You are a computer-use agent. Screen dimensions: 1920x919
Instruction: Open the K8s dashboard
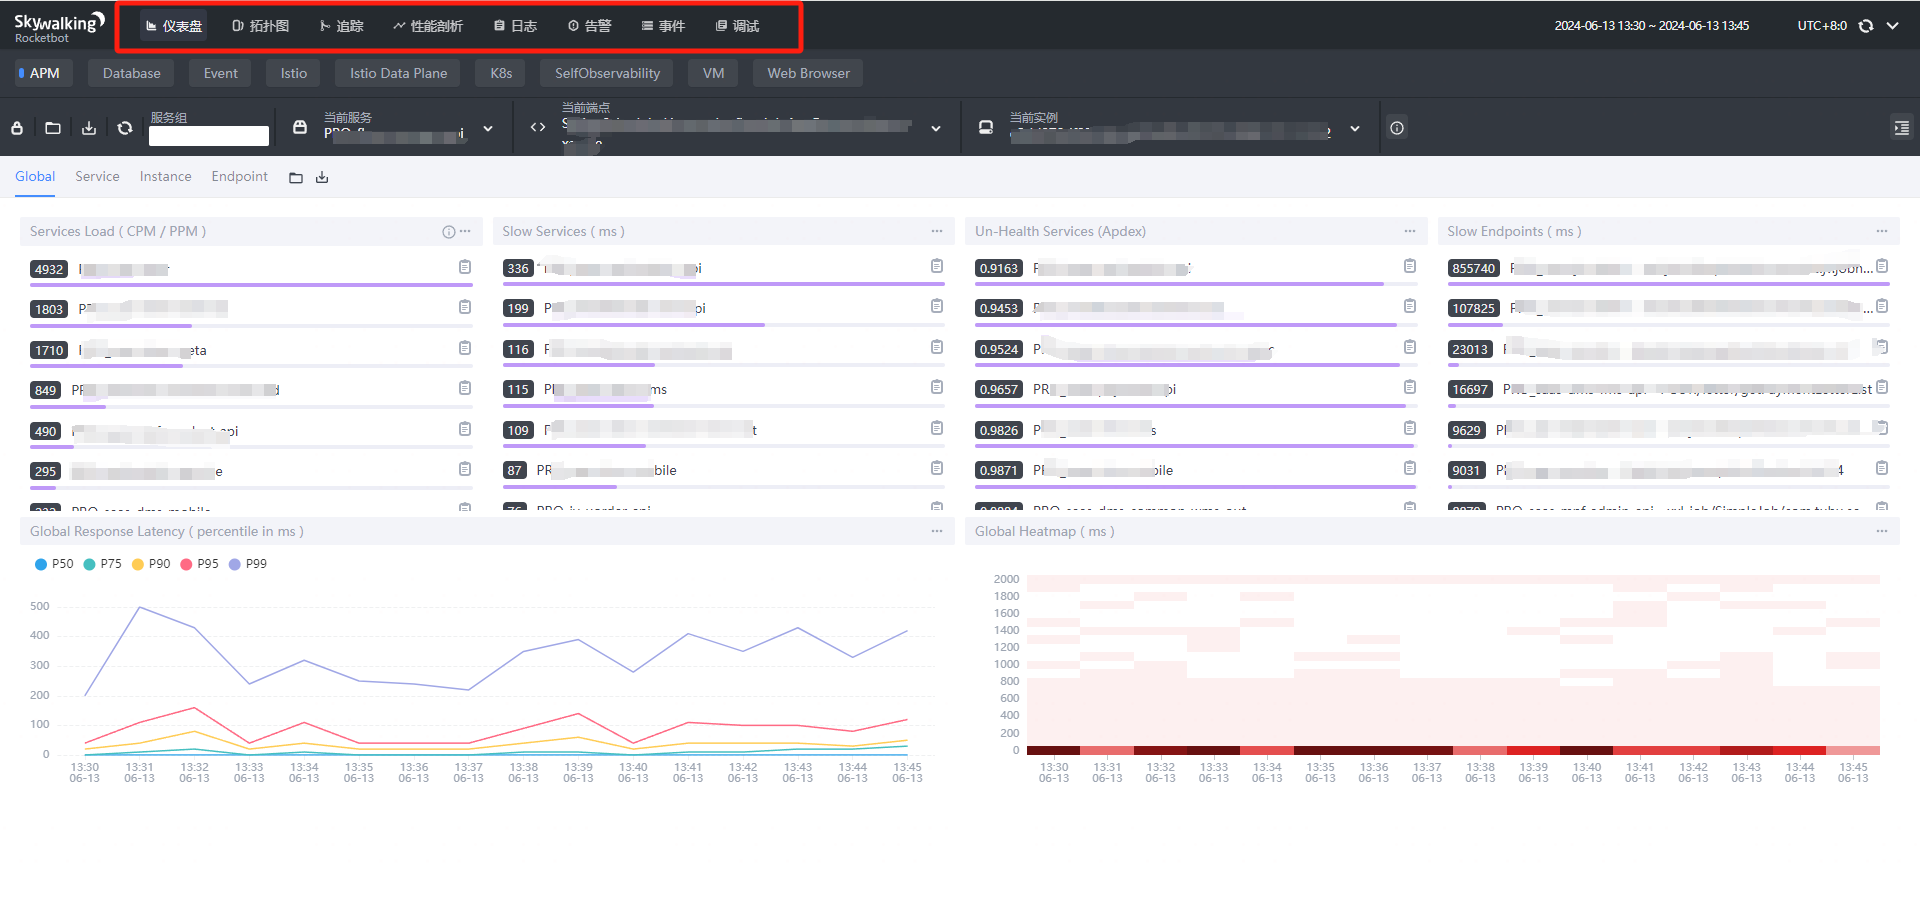[x=501, y=73]
